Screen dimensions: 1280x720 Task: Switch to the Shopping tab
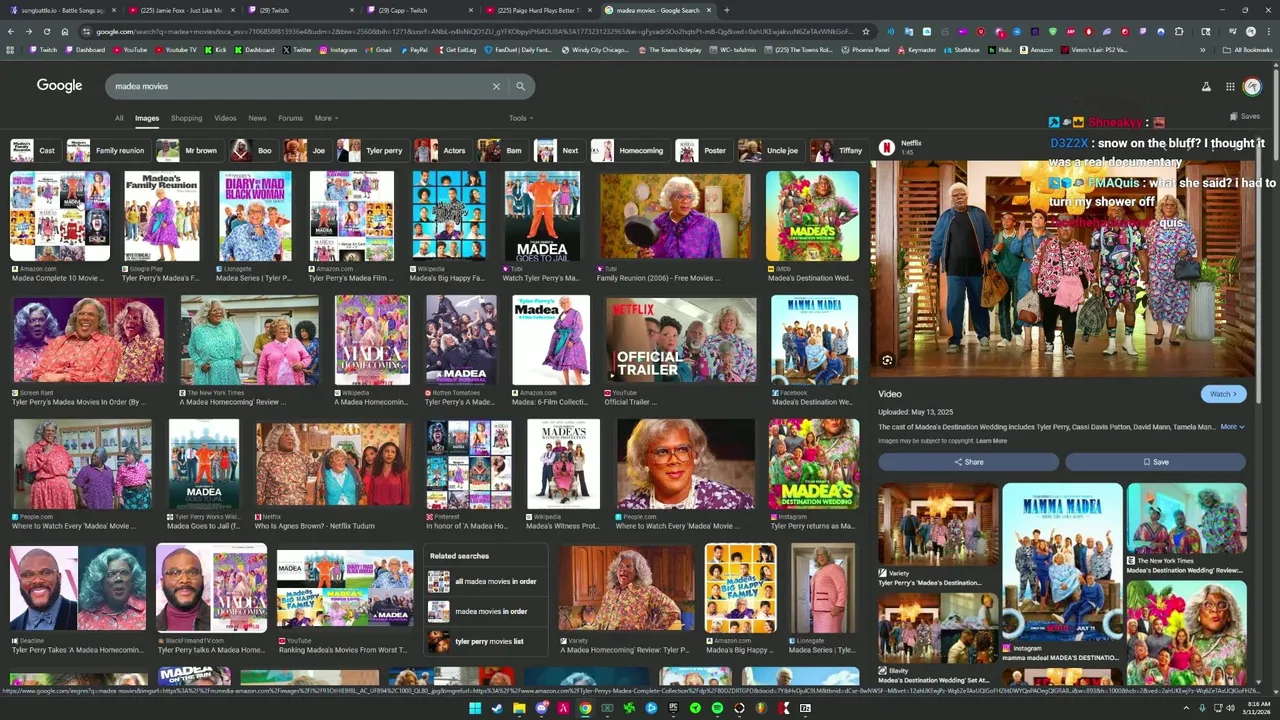point(186,118)
